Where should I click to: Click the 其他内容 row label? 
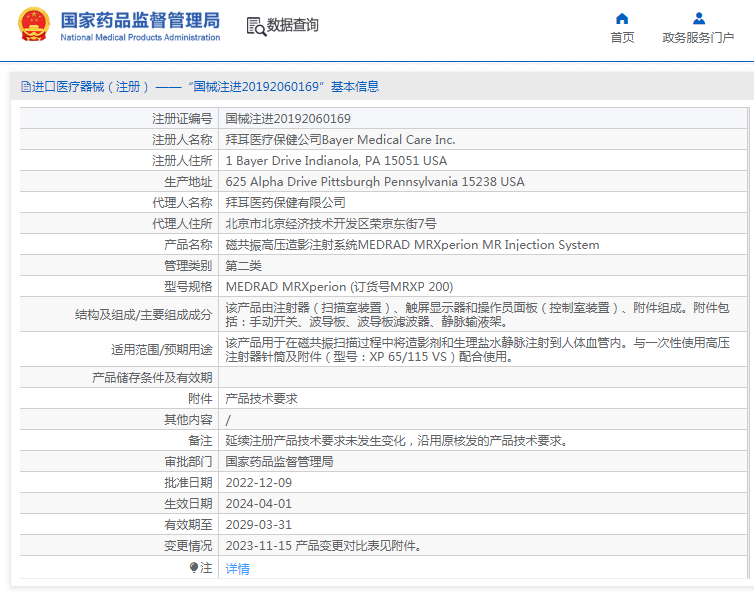click(188, 420)
